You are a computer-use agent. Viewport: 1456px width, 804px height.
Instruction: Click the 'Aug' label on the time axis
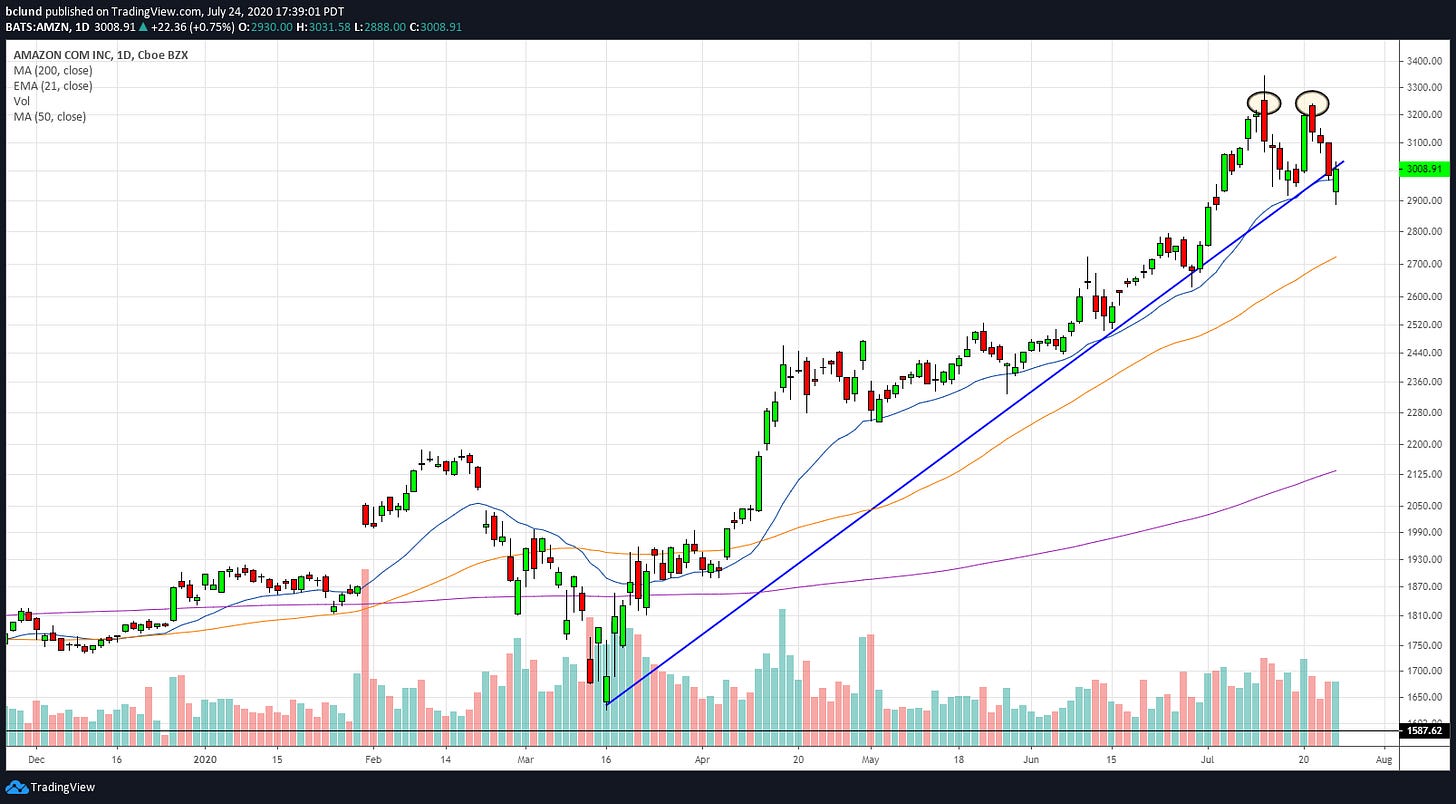[1384, 760]
